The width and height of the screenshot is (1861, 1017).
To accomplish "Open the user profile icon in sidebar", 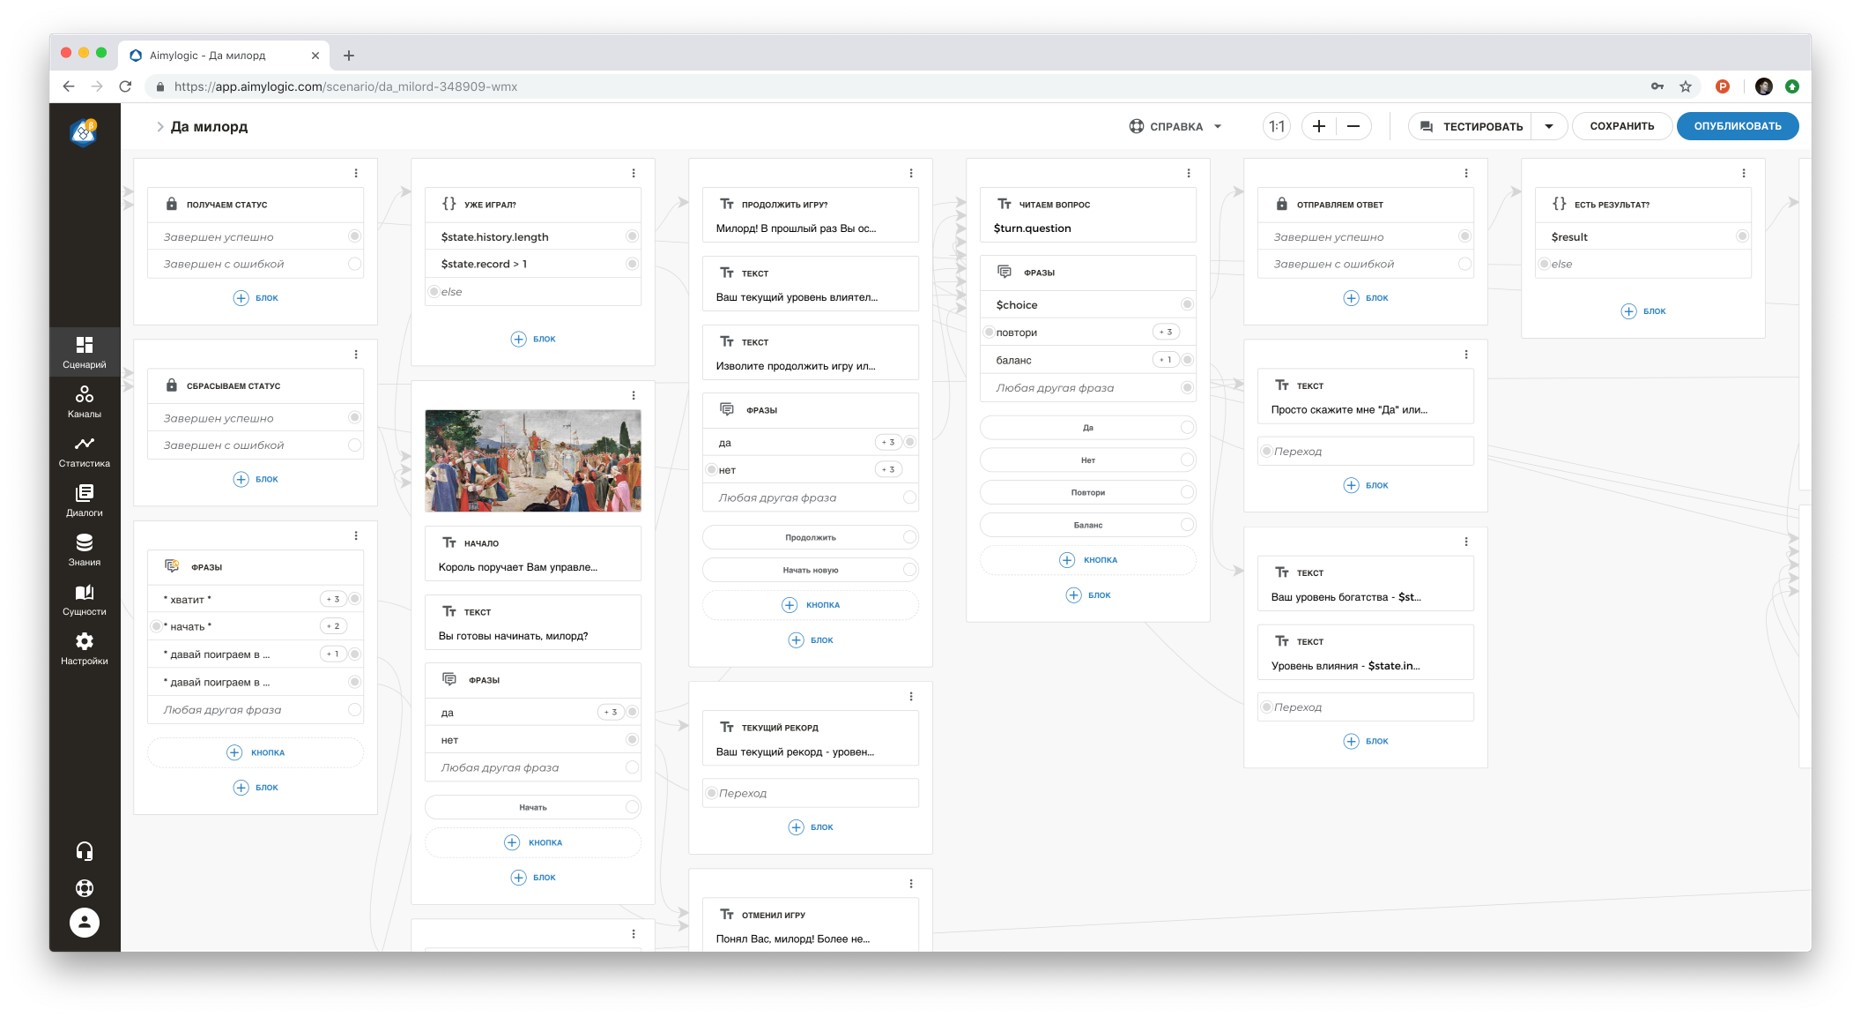I will [x=84, y=922].
